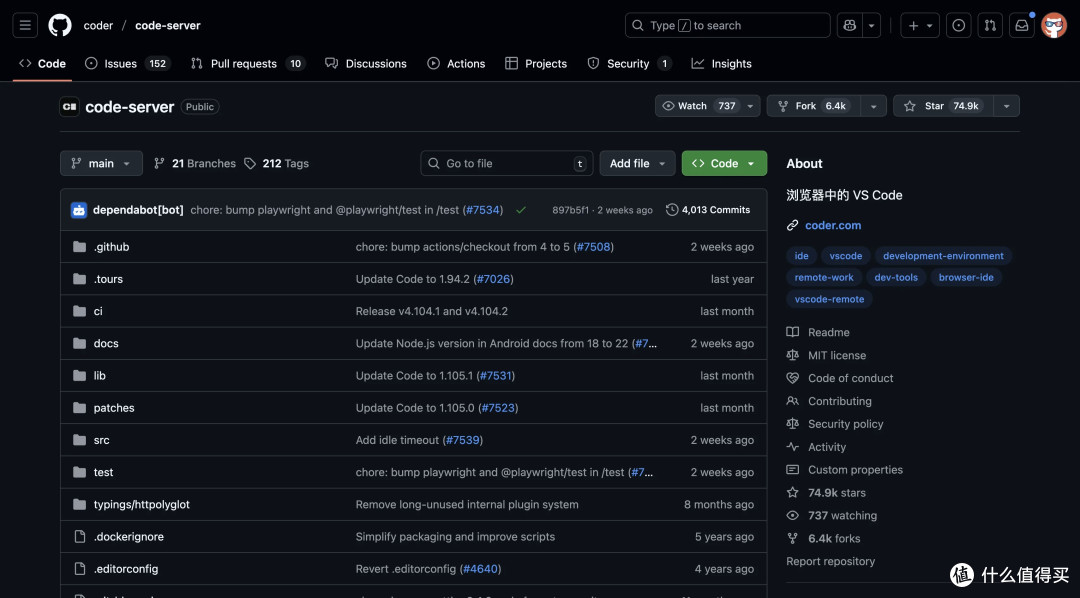Open commit hash 897b5f1
Image resolution: width=1080 pixels, height=598 pixels.
click(570, 210)
